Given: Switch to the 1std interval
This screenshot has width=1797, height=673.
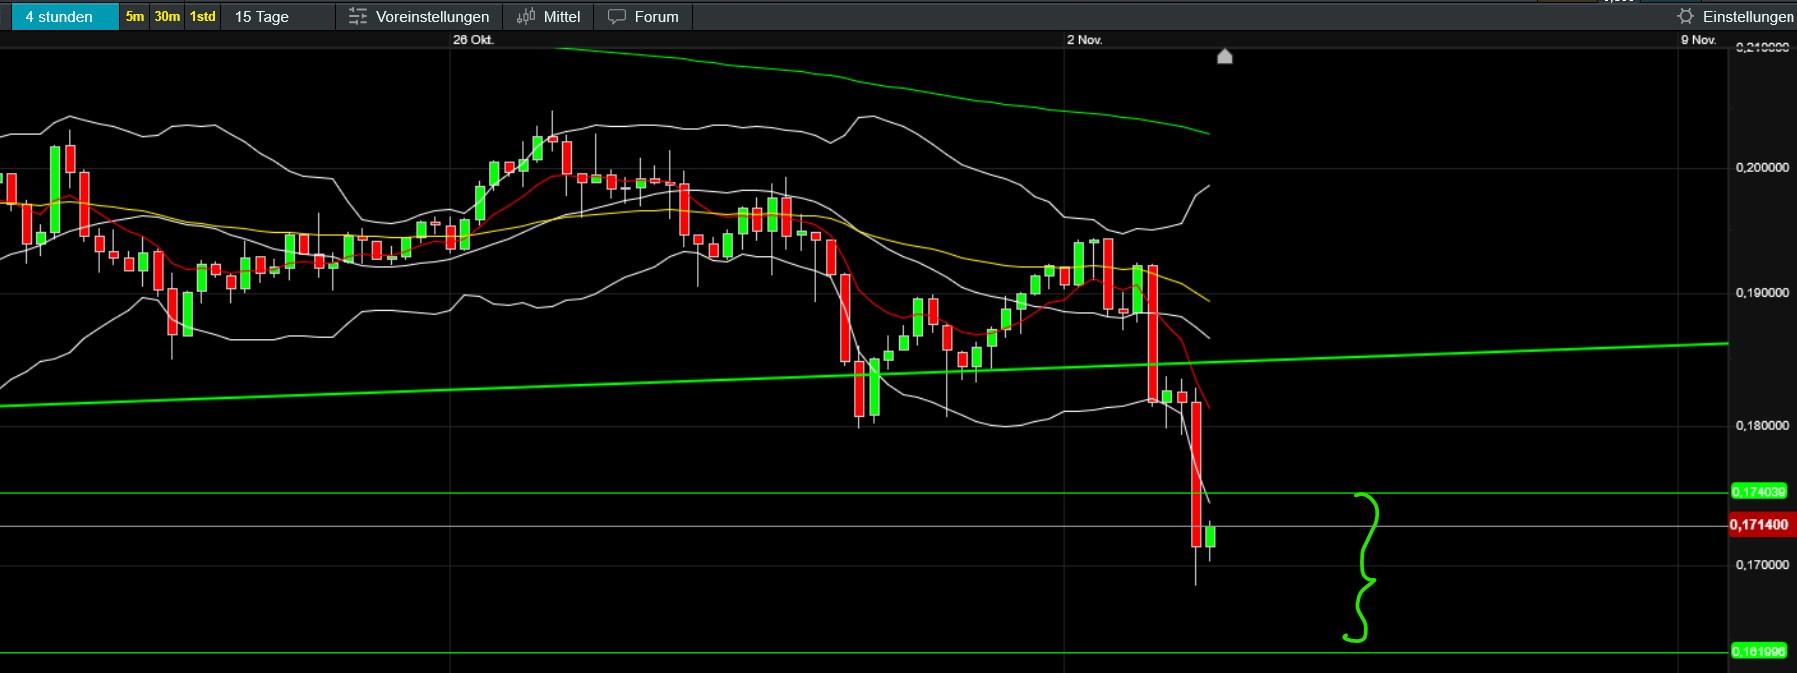Looking at the screenshot, I should click(x=203, y=17).
